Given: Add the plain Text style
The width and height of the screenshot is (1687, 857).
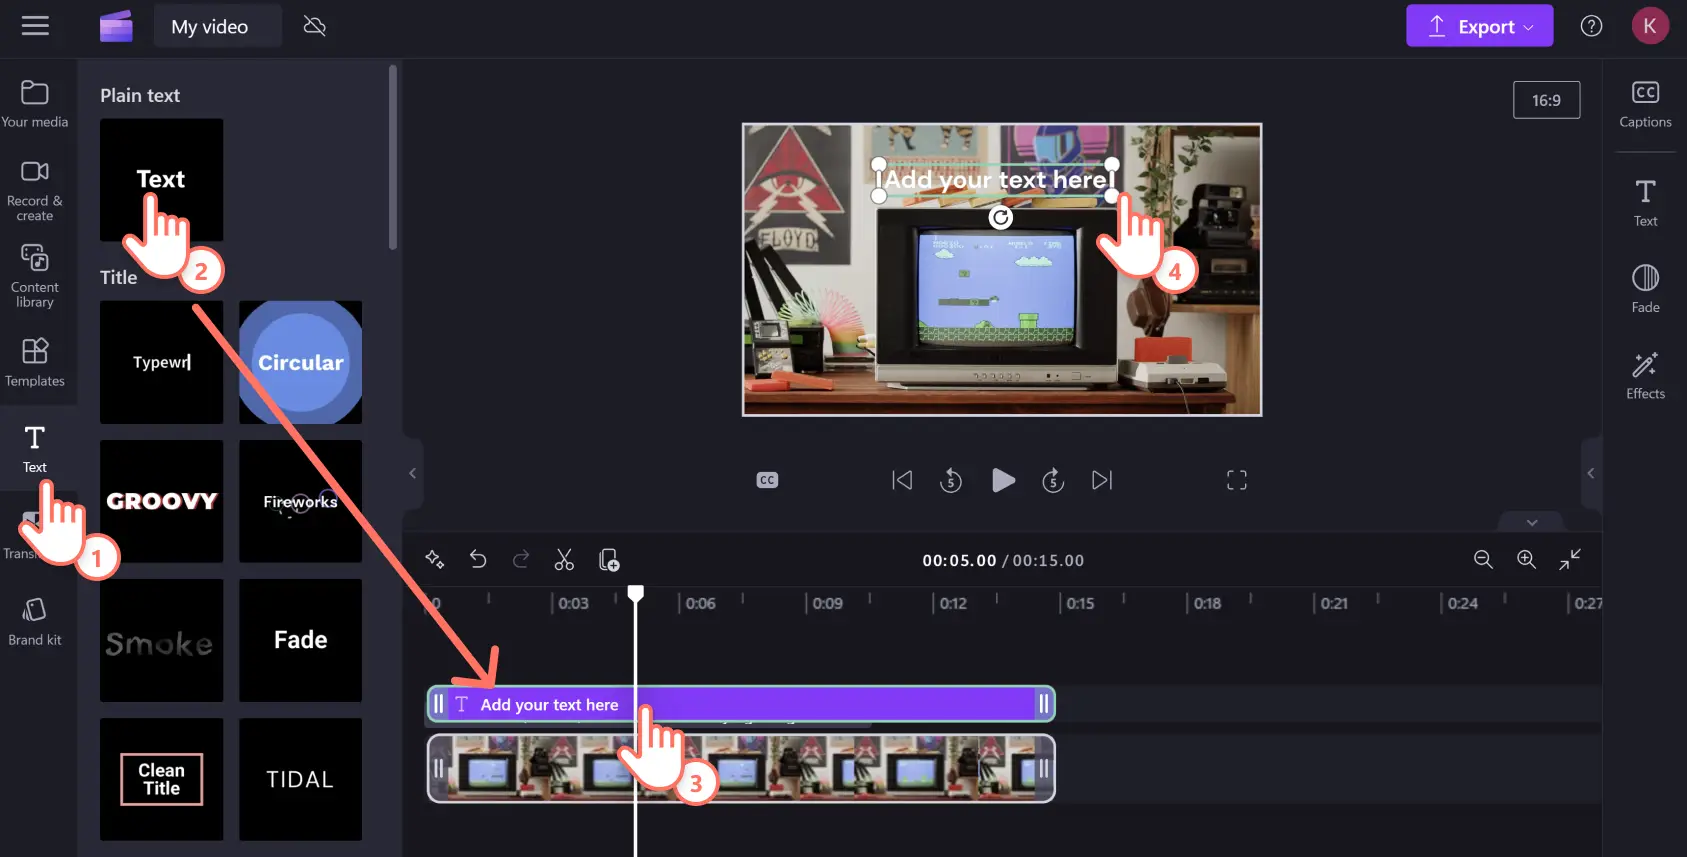Looking at the screenshot, I should pyautogui.click(x=161, y=180).
